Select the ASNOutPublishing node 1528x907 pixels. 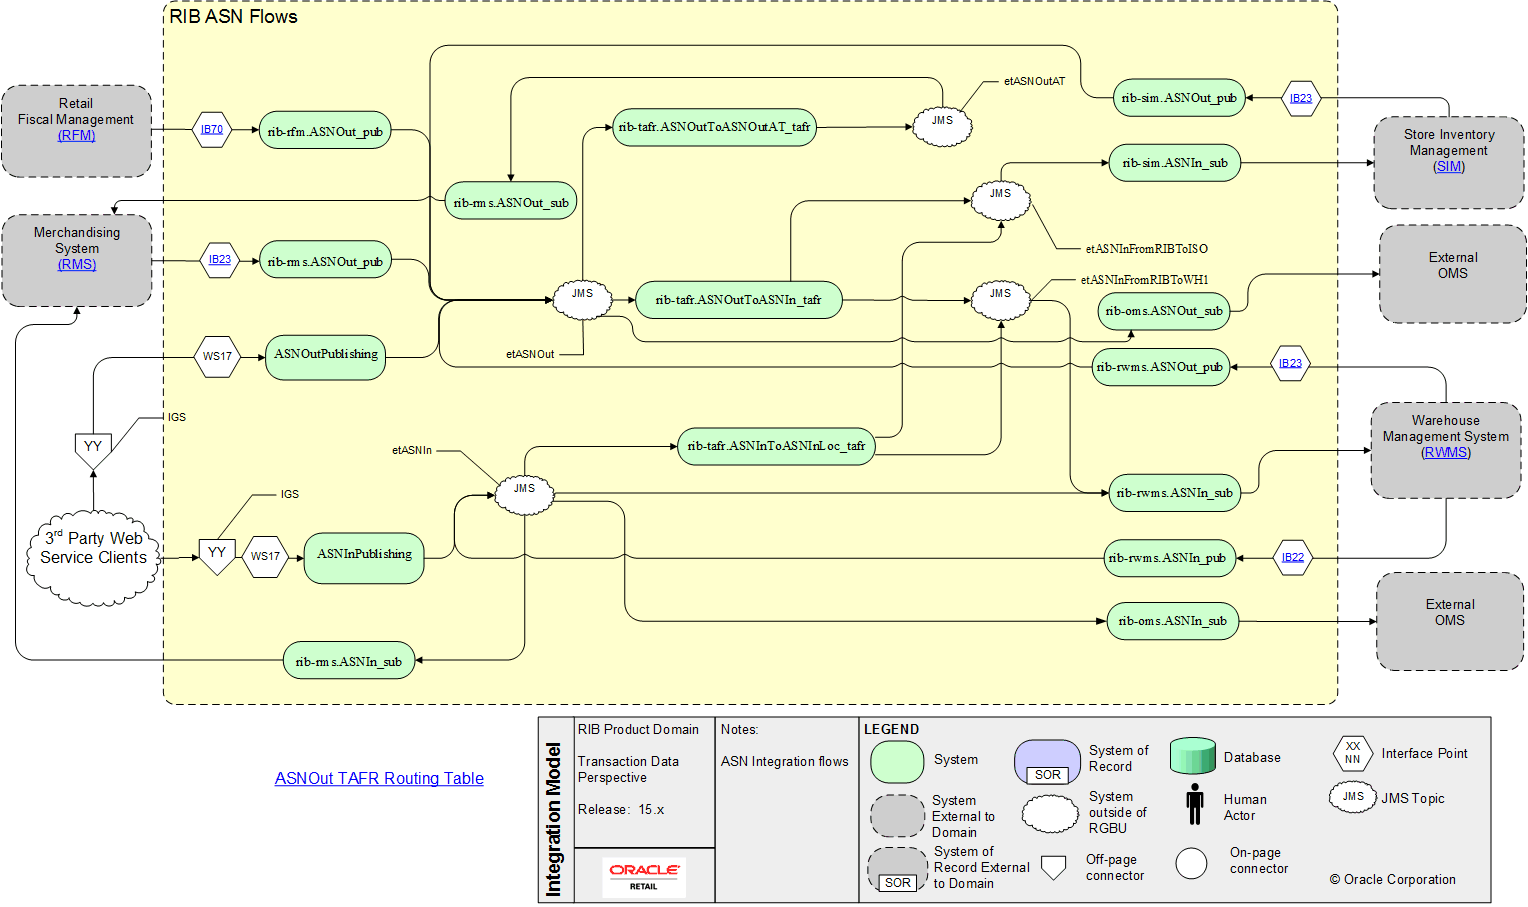coord(326,357)
